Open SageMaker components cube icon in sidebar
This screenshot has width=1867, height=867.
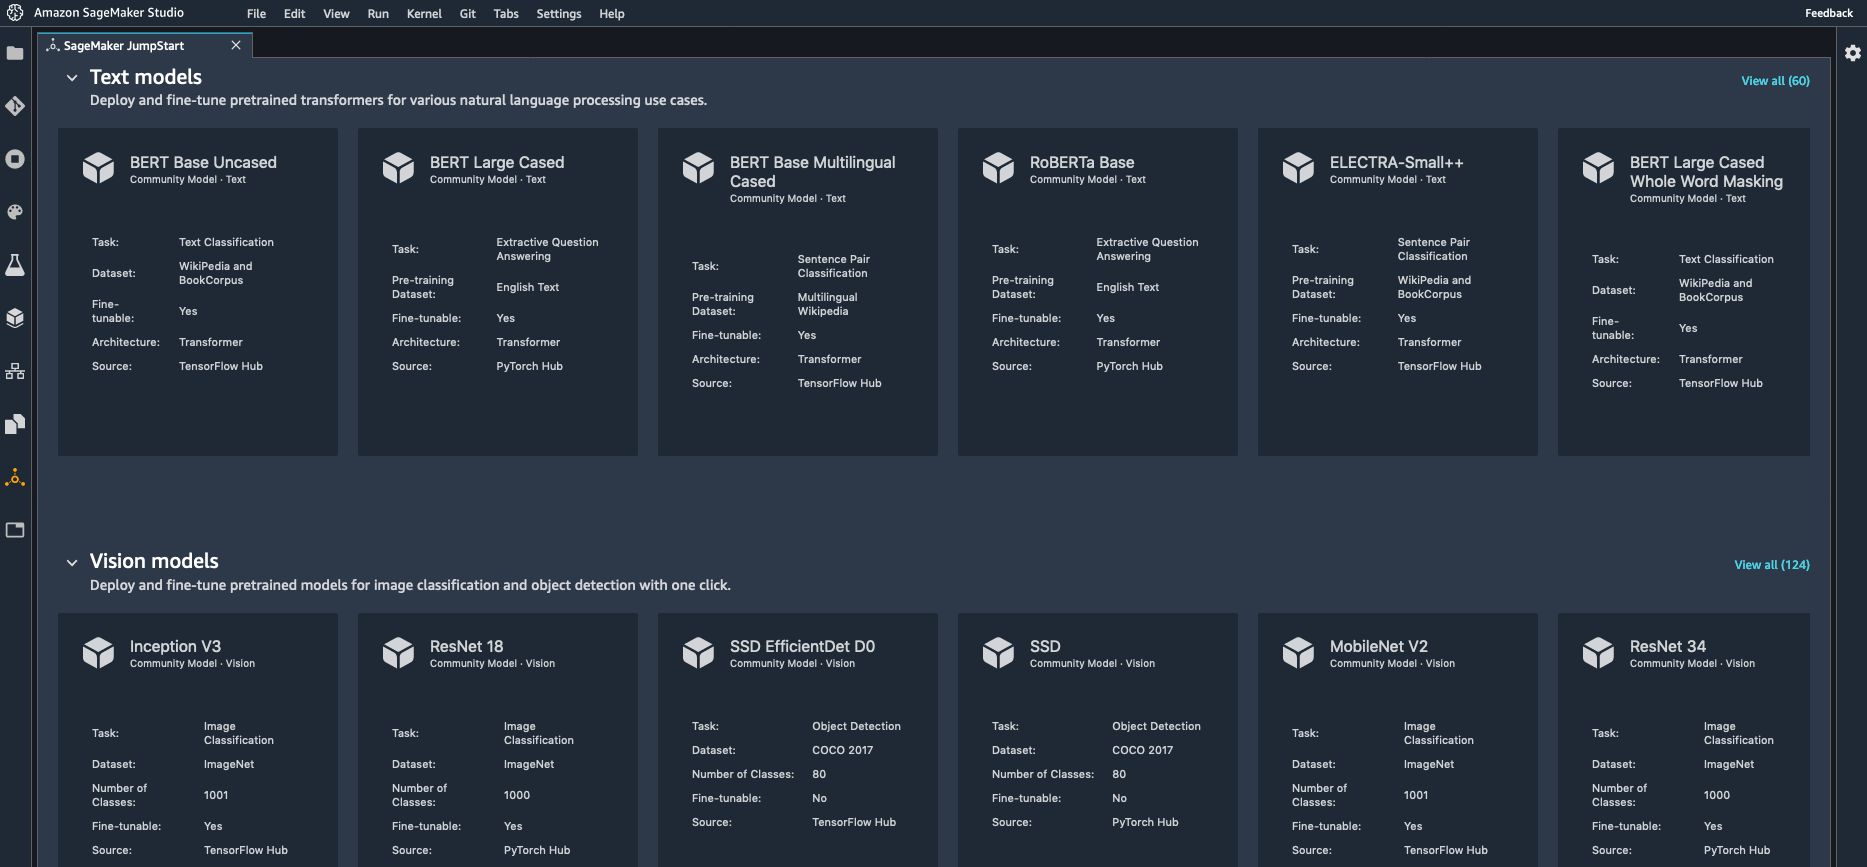(x=15, y=318)
